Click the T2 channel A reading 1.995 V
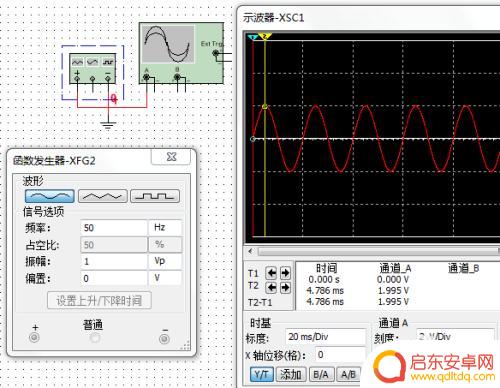 (x=393, y=291)
